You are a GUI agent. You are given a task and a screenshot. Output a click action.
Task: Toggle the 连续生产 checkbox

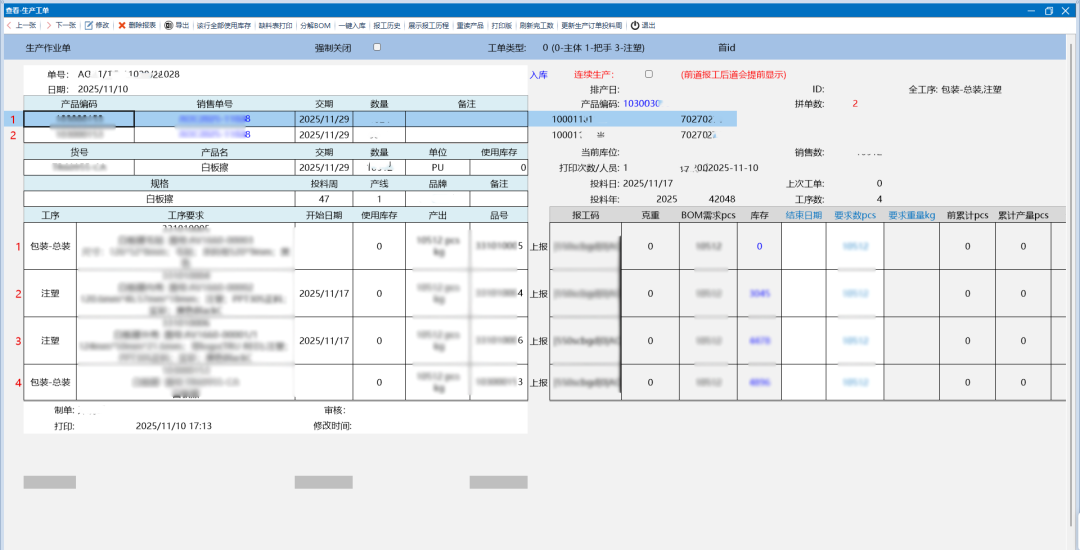click(x=648, y=74)
